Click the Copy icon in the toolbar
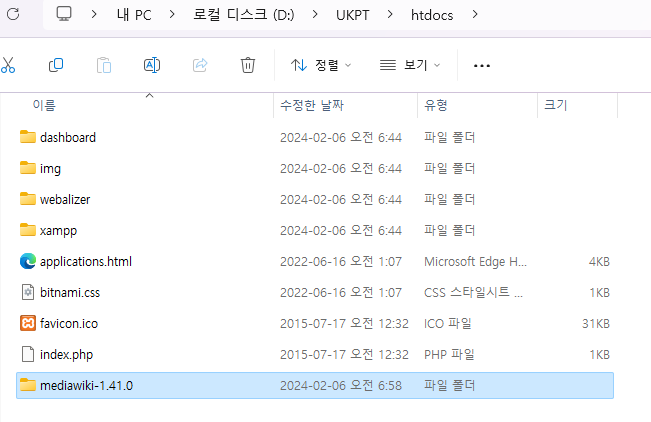Image resolution: width=651 pixels, height=422 pixels. click(56, 65)
